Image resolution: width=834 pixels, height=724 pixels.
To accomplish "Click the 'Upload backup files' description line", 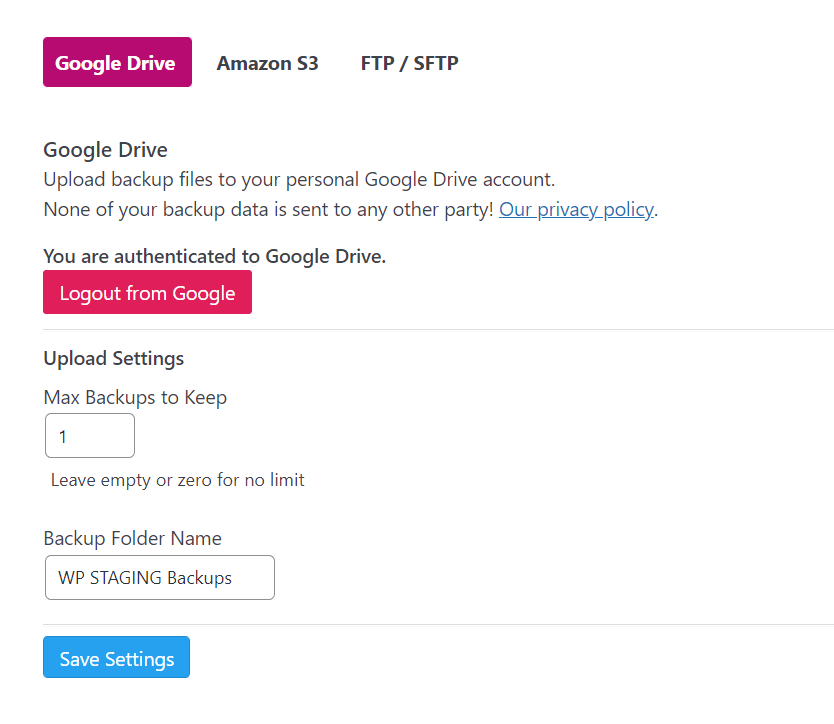I will pos(299,180).
